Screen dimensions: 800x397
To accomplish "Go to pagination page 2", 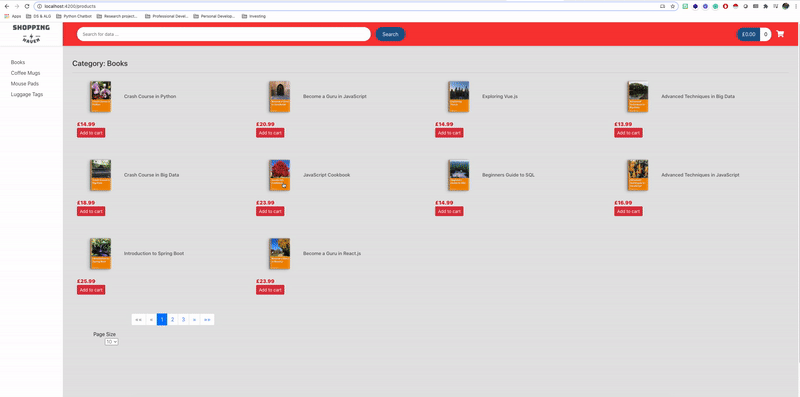I will point(172,319).
